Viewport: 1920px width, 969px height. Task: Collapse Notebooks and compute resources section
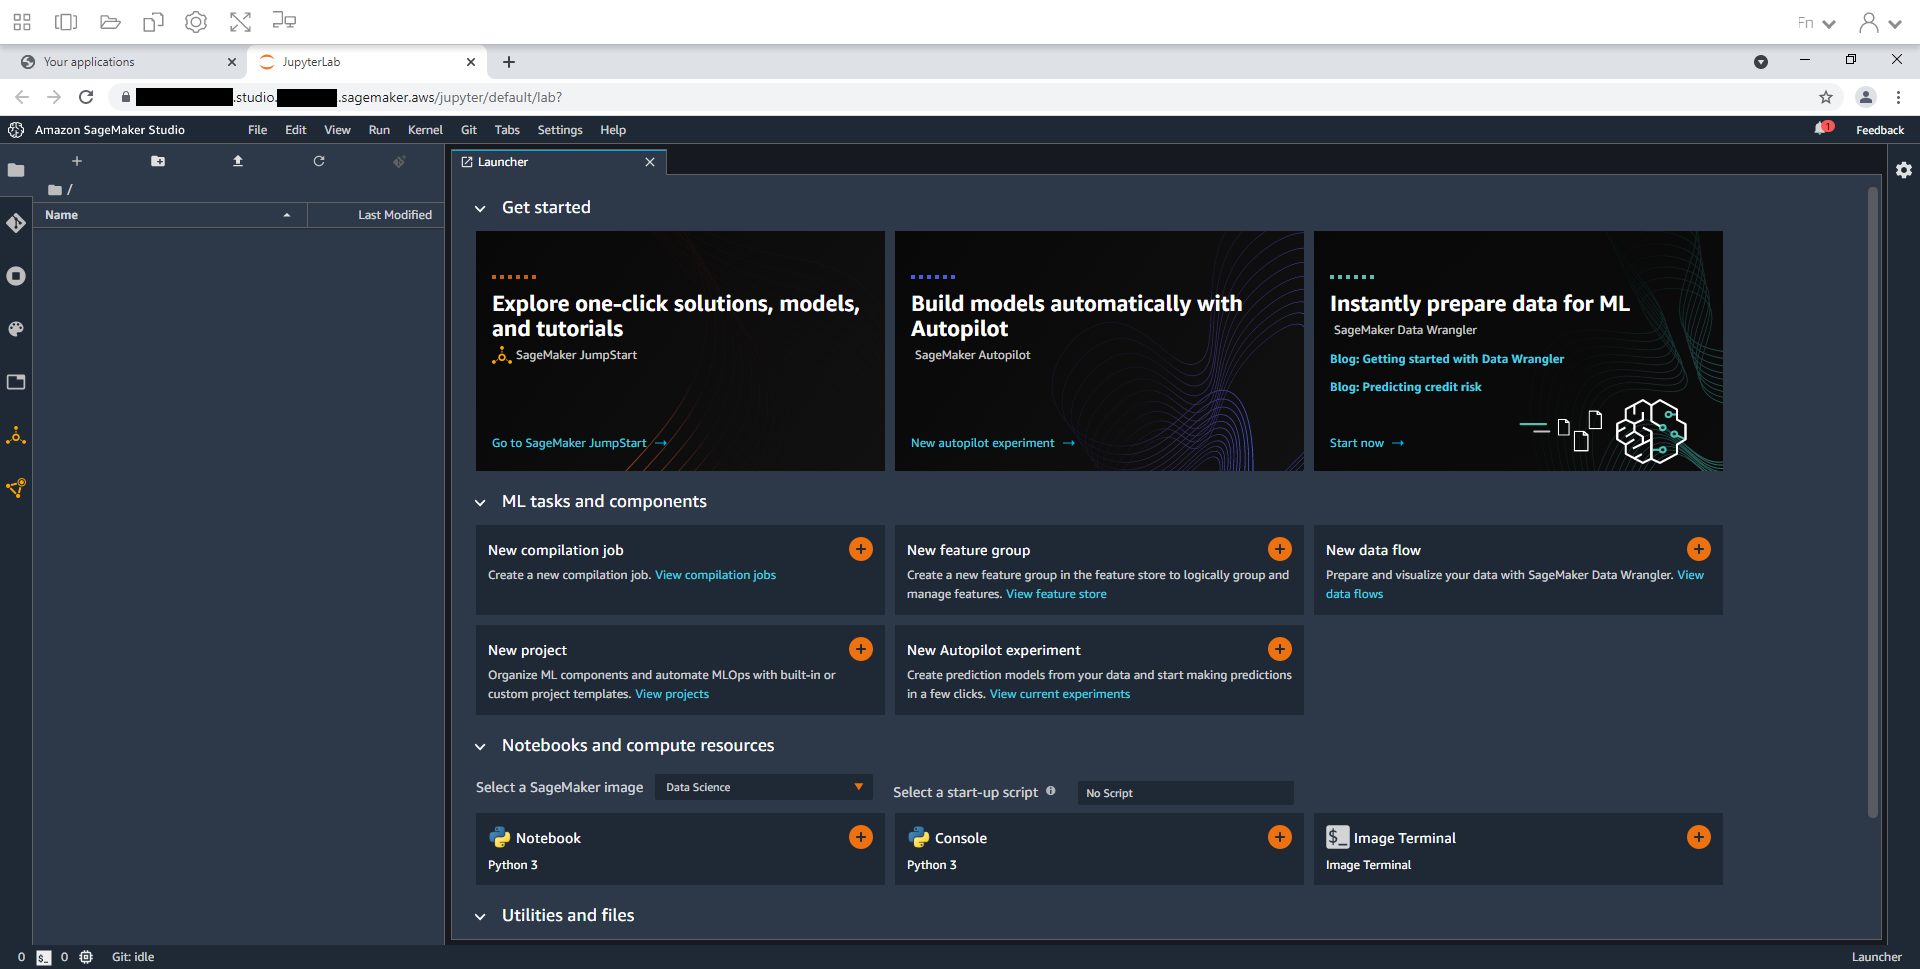point(480,746)
